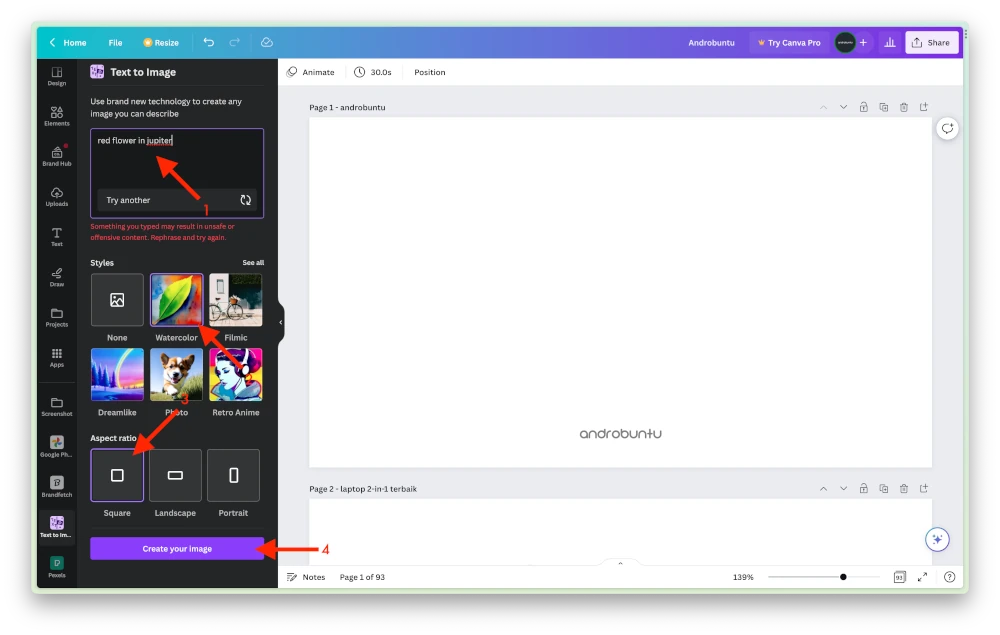Collapse the left side panel
This screenshot has height=635, width=1000.
pyautogui.click(x=281, y=322)
